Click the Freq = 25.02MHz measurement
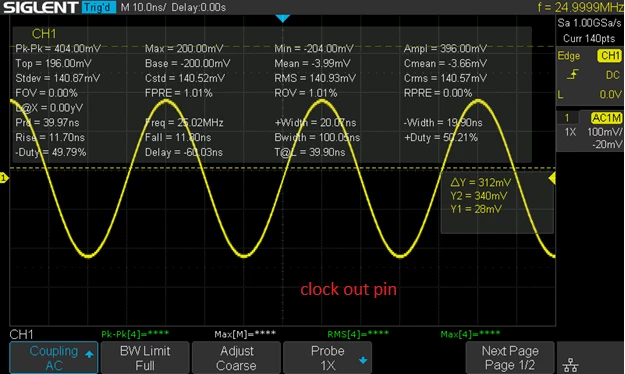The height and width of the screenshot is (374, 625). 184,122
